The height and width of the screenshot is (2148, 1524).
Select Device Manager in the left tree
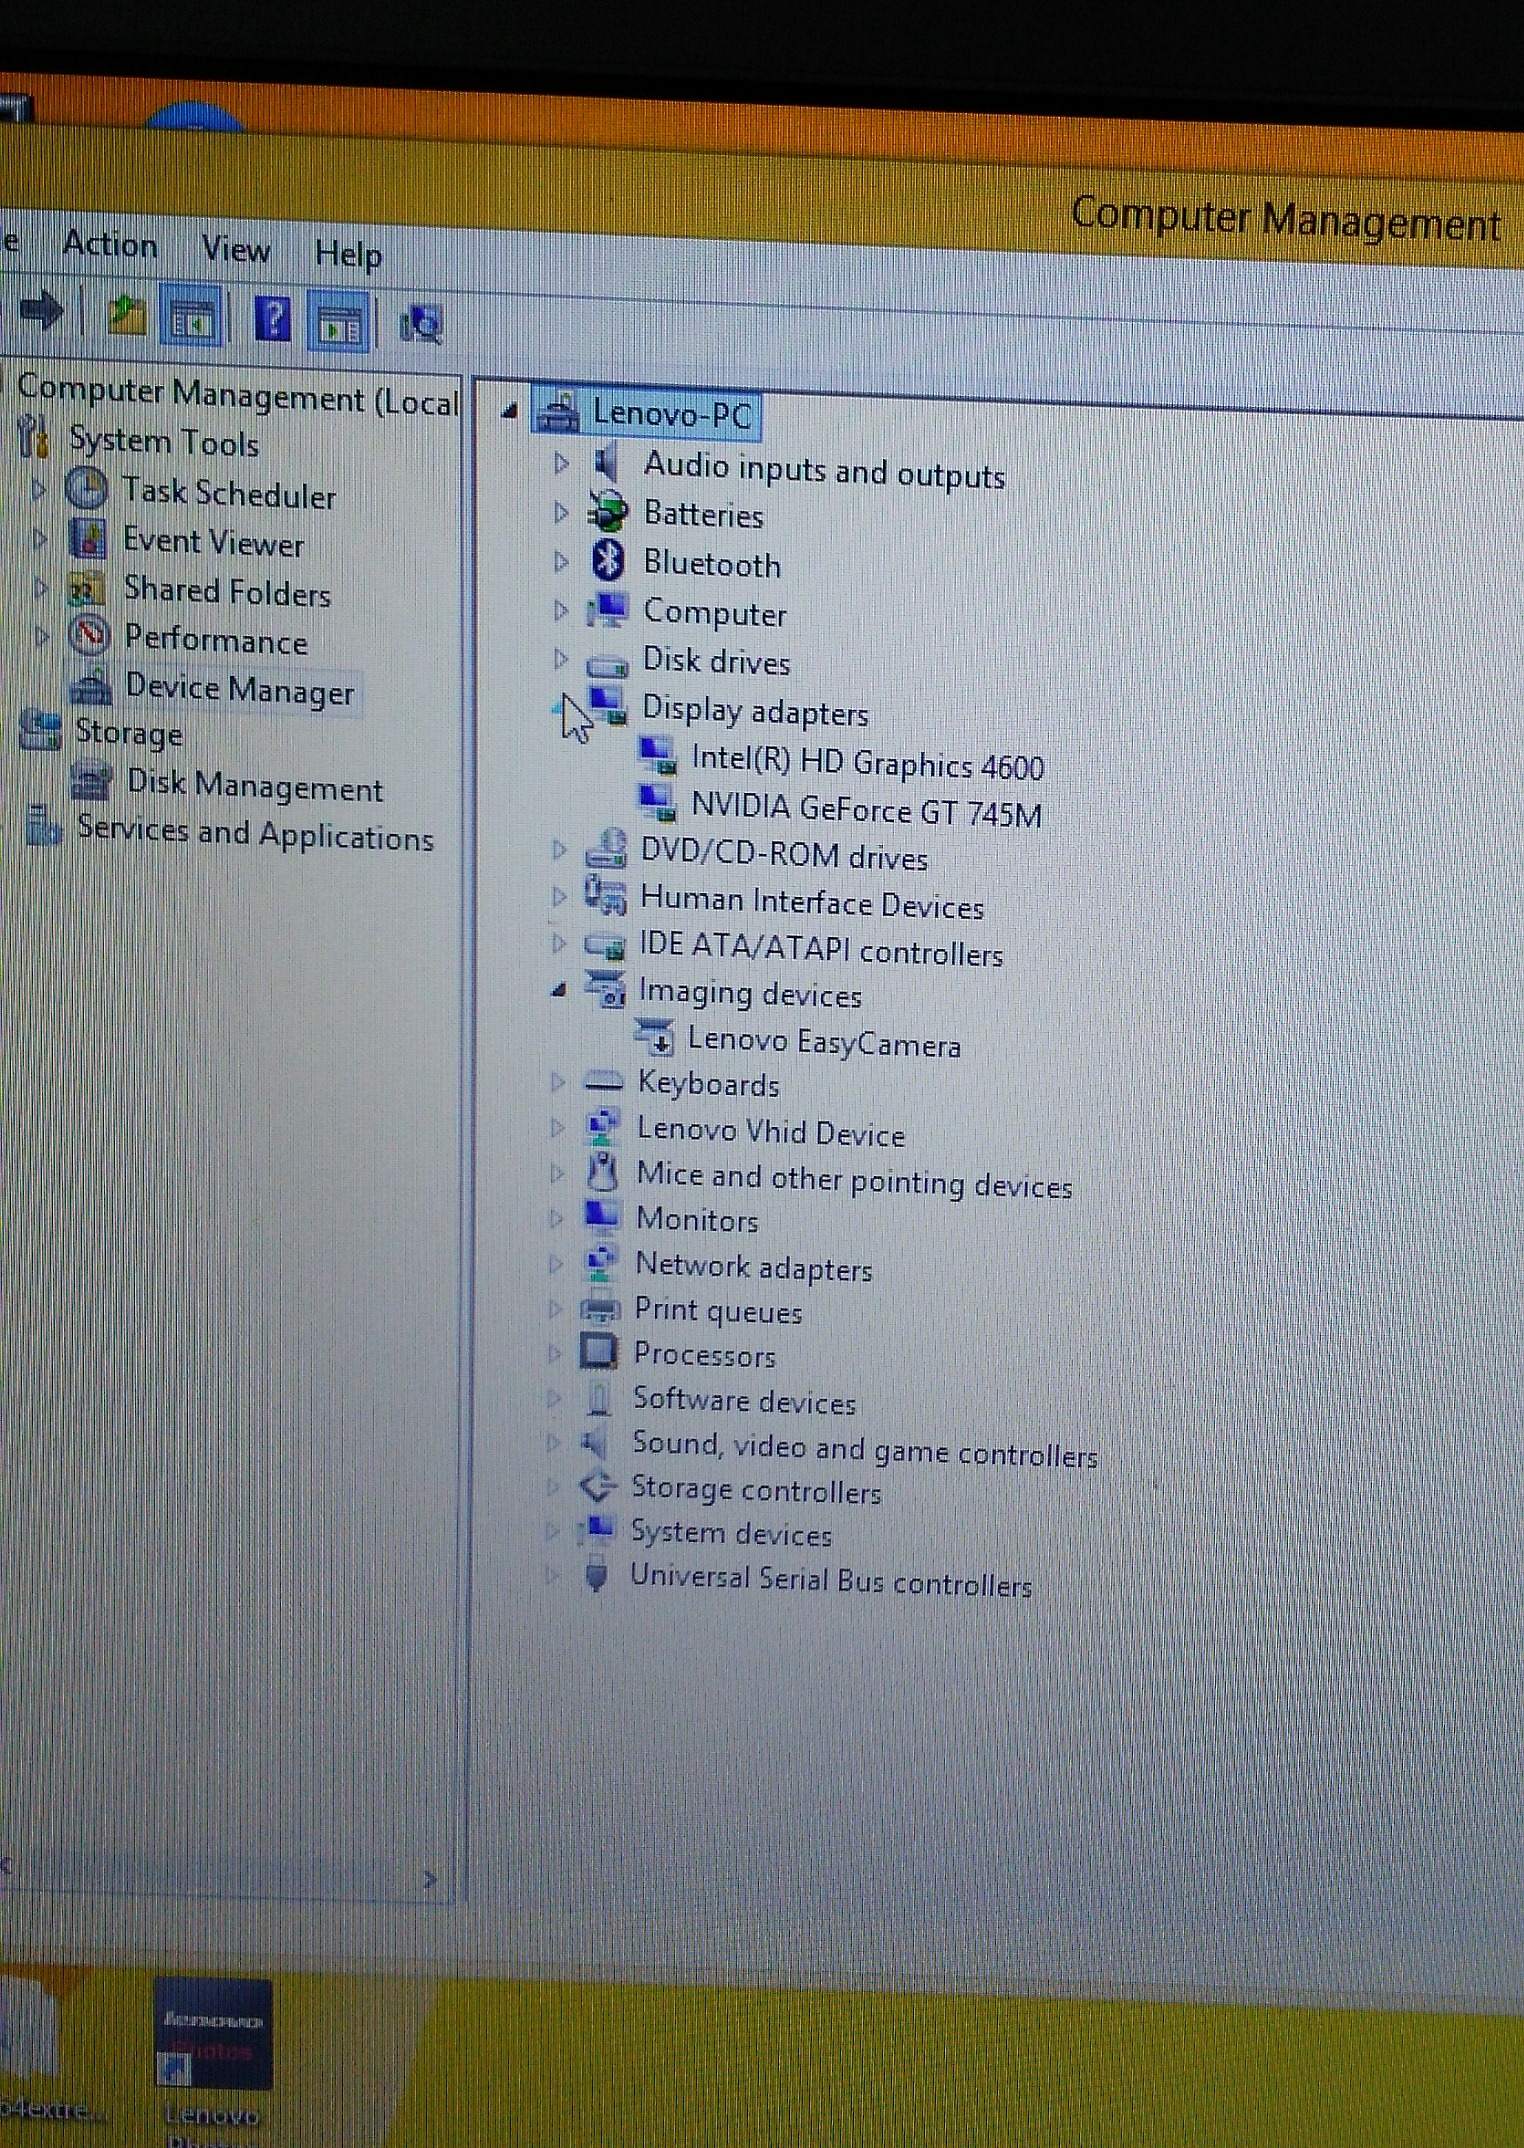click(239, 690)
